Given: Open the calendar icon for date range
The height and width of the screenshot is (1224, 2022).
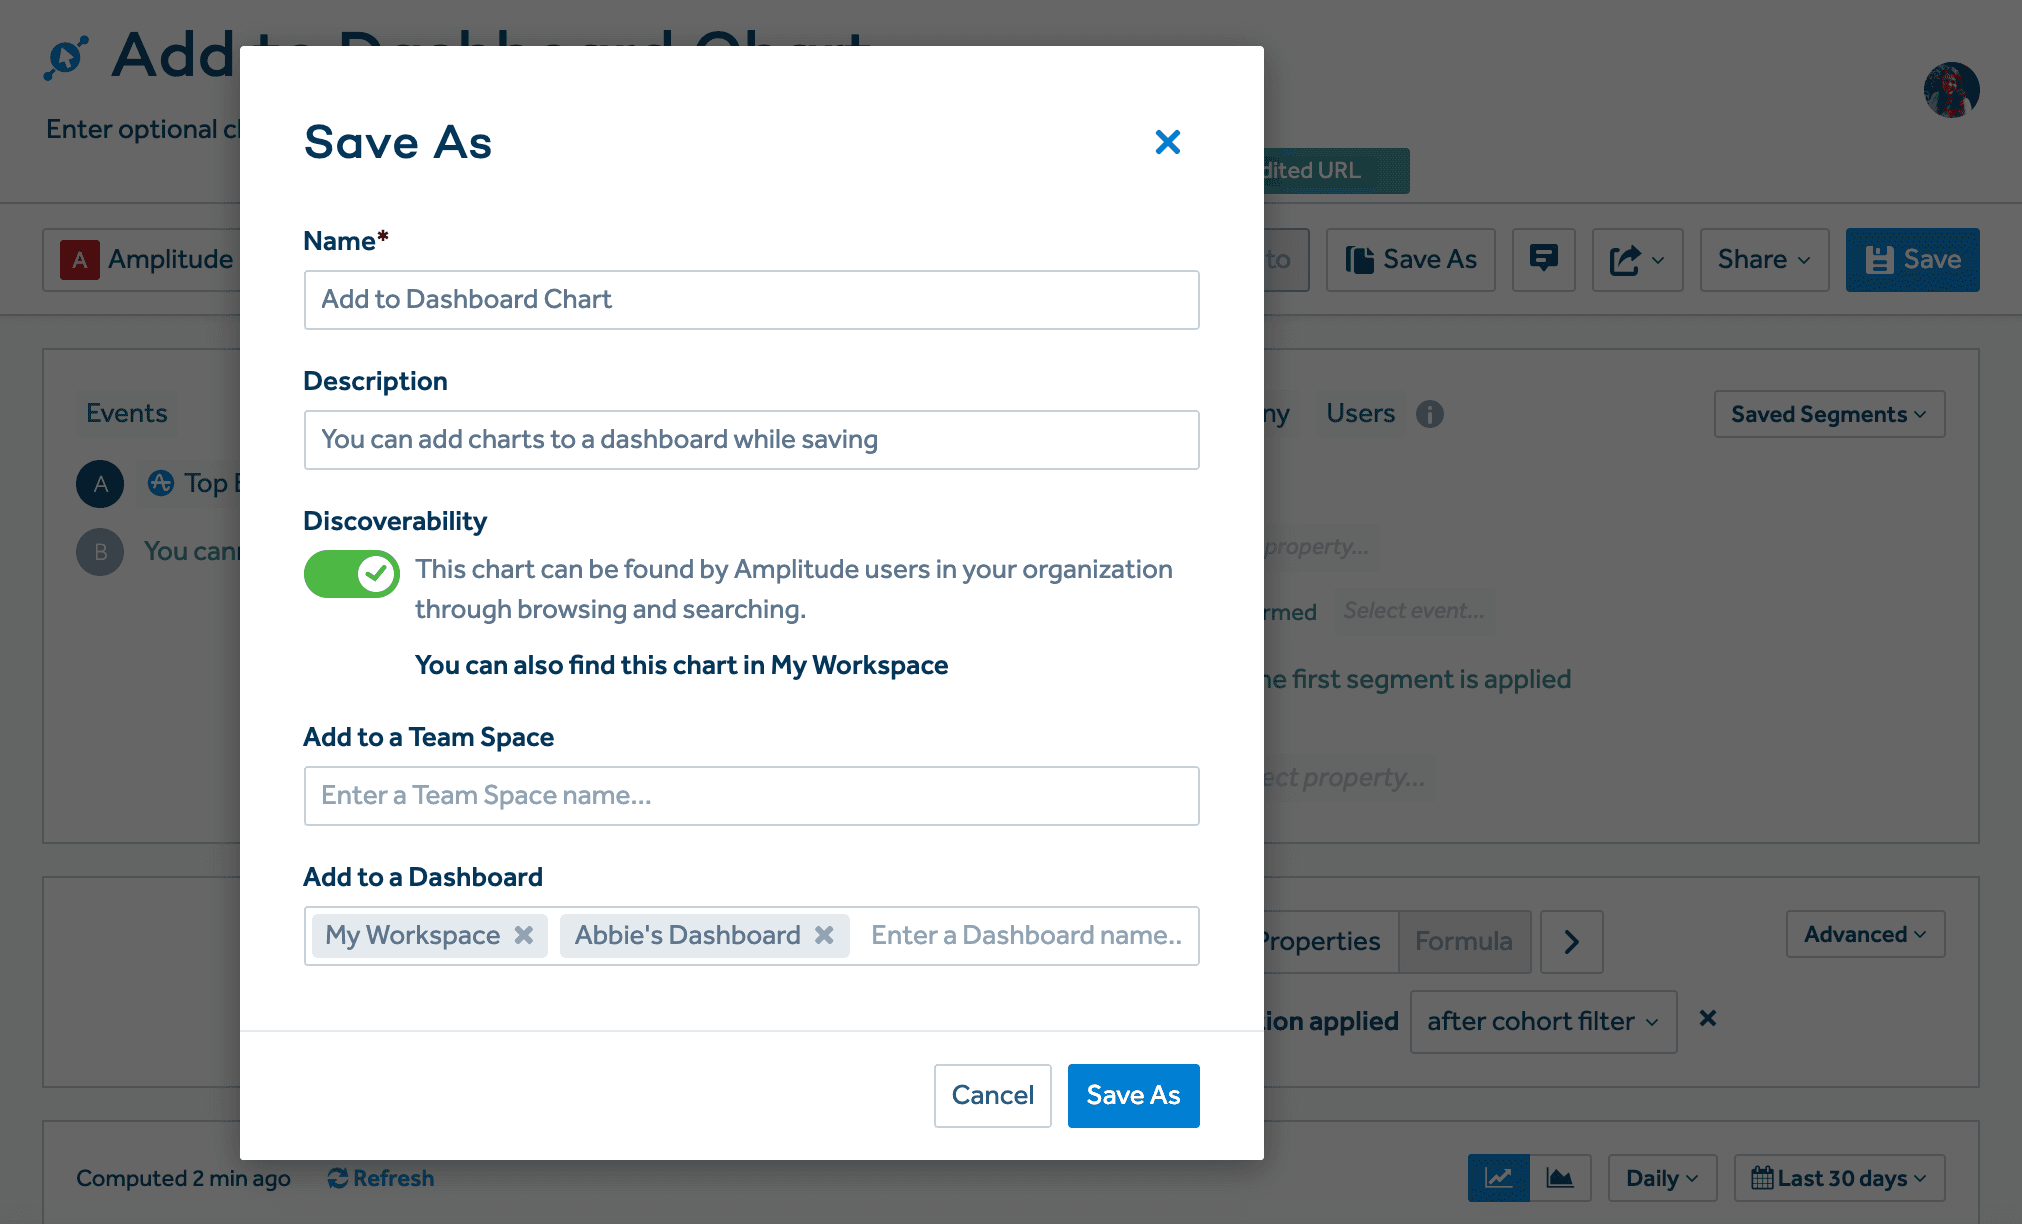Looking at the screenshot, I should tap(1763, 1178).
